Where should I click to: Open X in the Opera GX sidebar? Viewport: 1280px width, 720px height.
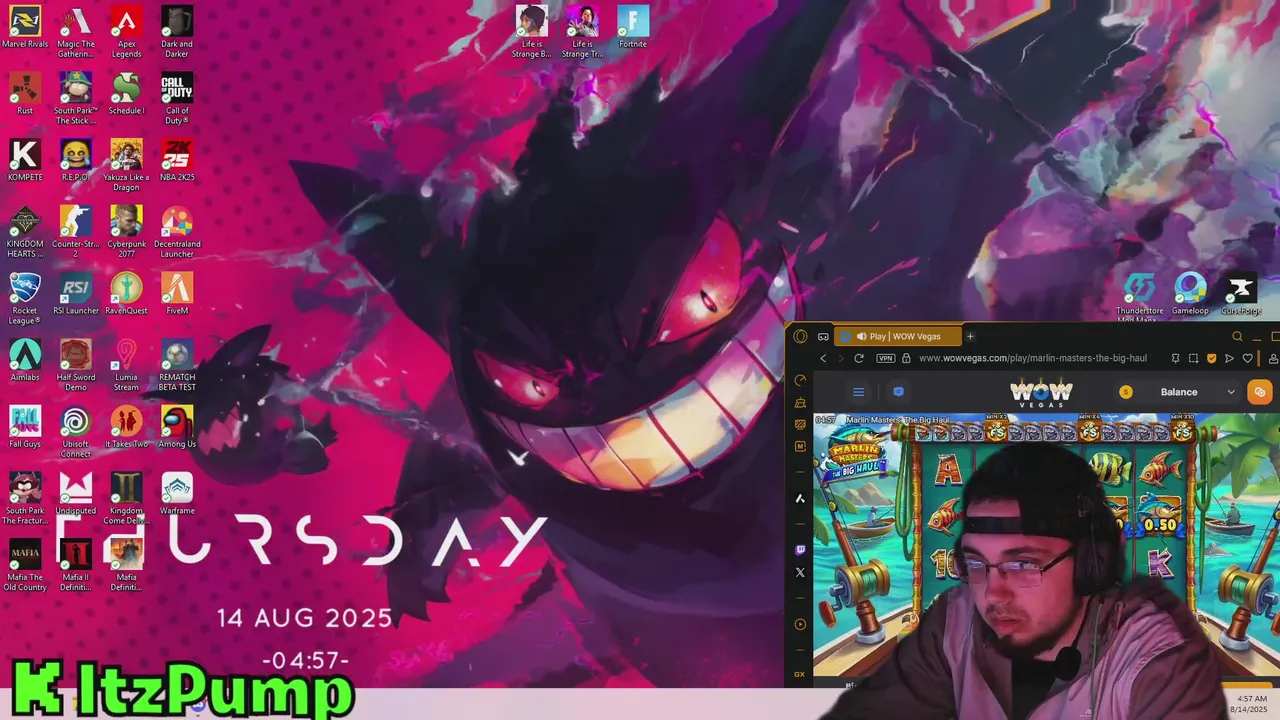point(800,572)
